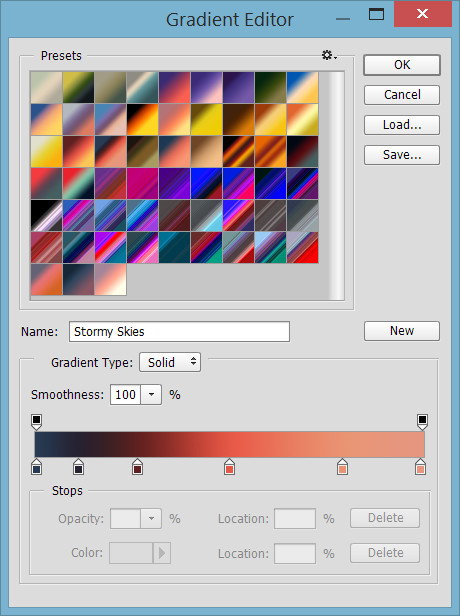Select the dark navy color stop

point(37,466)
